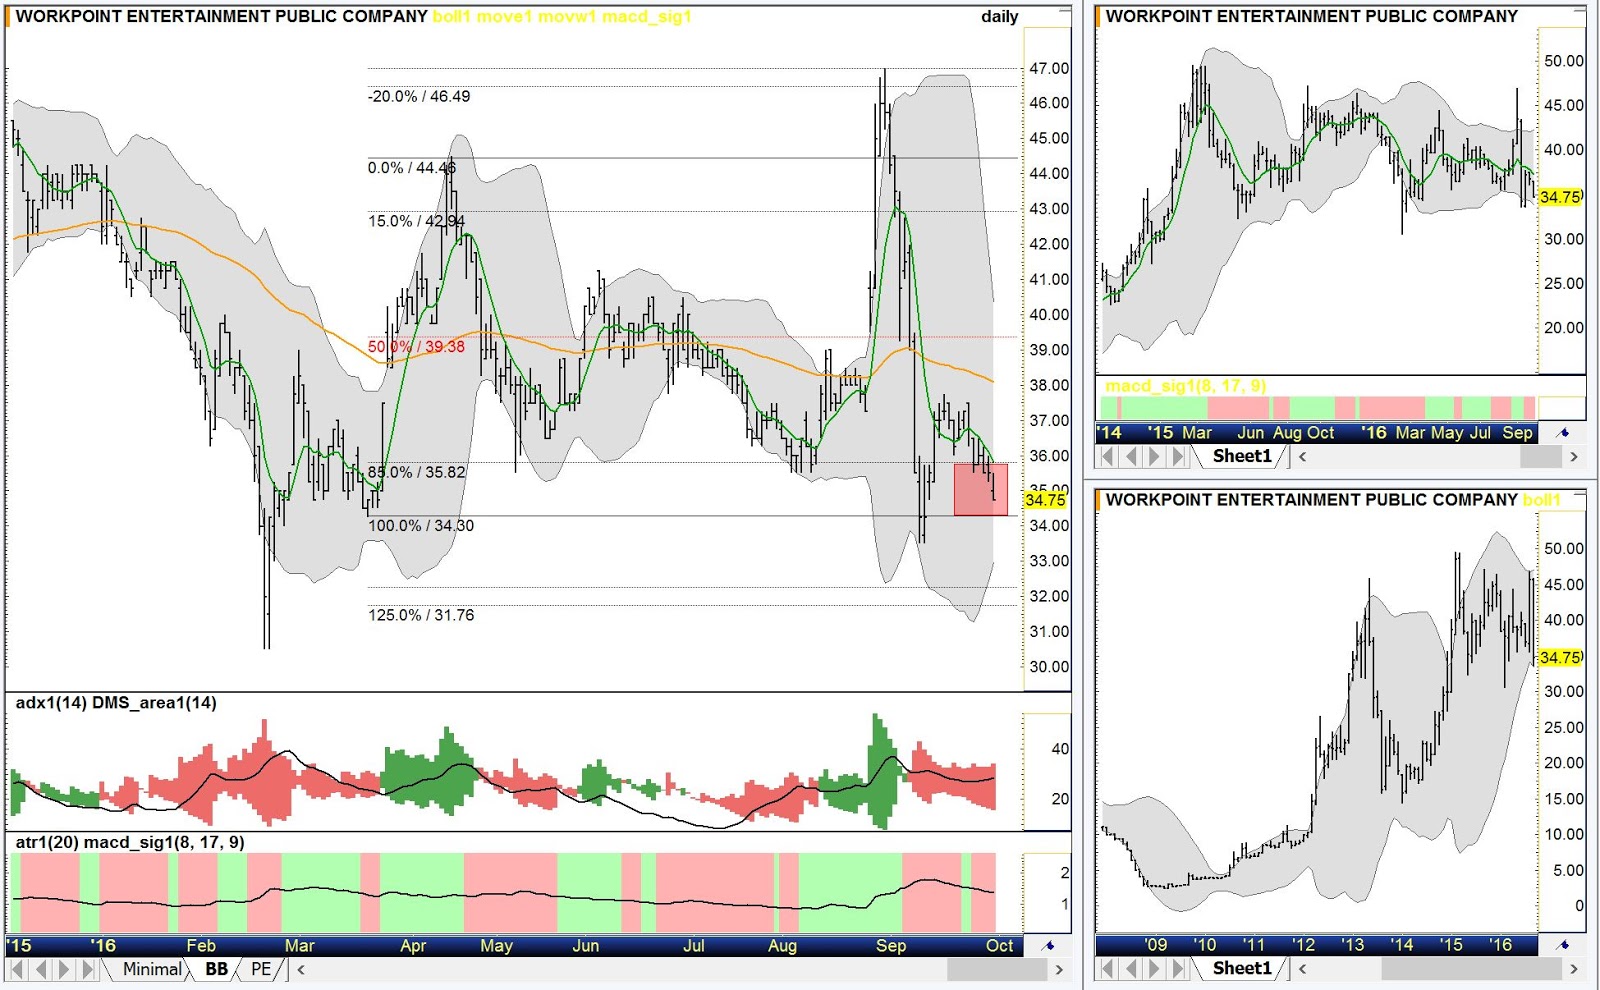
Task: Go to last sheet in bottom-right chart
Action: coord(1178,969)
